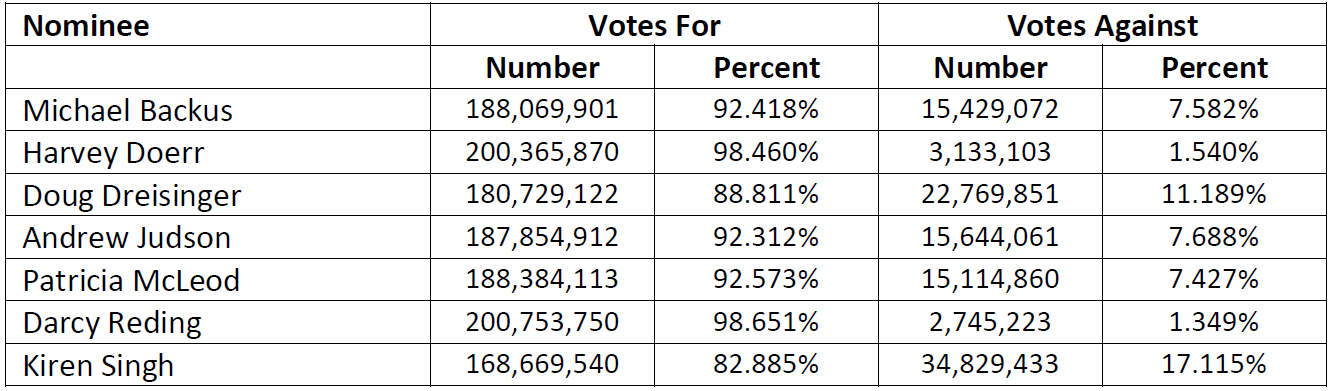Select Patricia McLeod's 188,384,113 cell
1331x391 pixels.
pyautogui.click(x=543, y=280)
